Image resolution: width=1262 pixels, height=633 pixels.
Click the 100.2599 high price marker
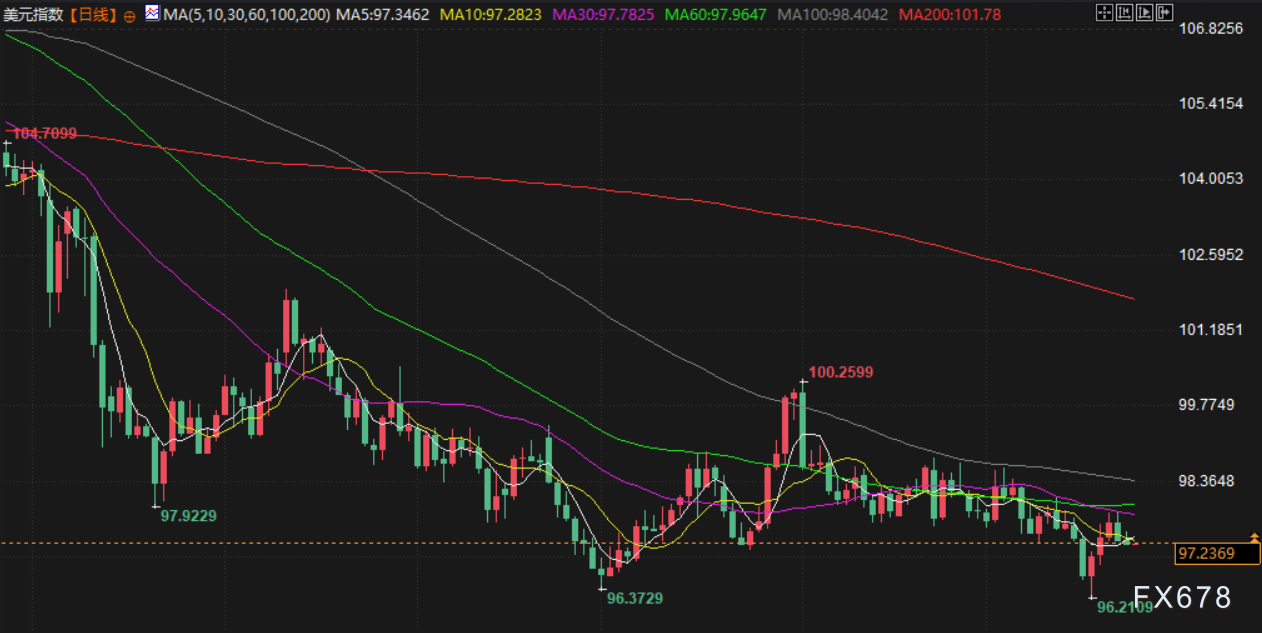point(841,372)
